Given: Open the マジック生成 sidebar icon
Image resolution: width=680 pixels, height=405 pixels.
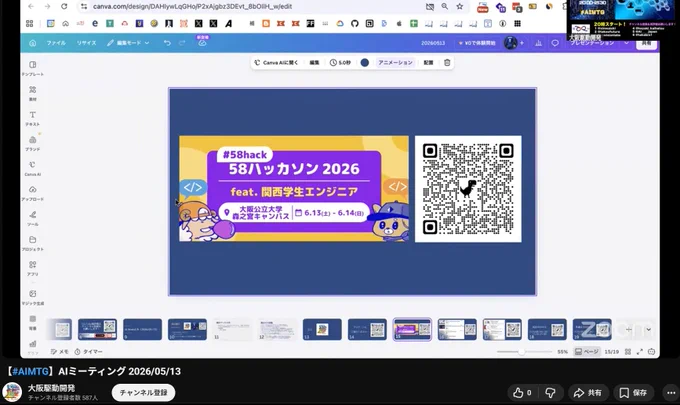Looking at the screenshot, I should pos(33,297).
